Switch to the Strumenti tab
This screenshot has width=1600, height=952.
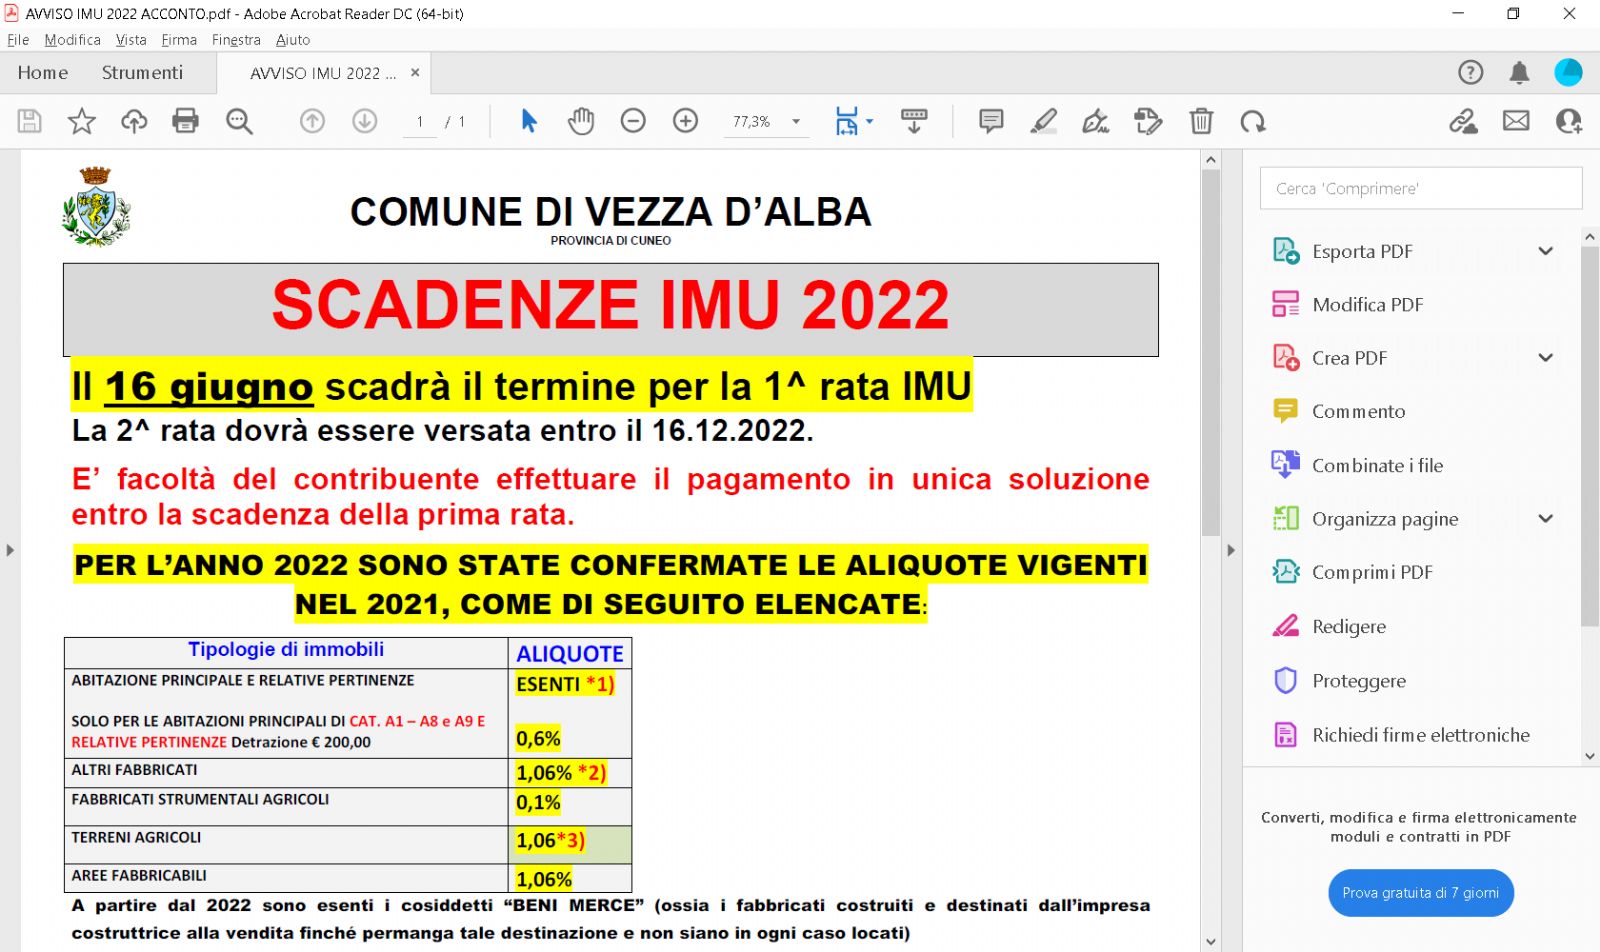(x=142, y=73)
